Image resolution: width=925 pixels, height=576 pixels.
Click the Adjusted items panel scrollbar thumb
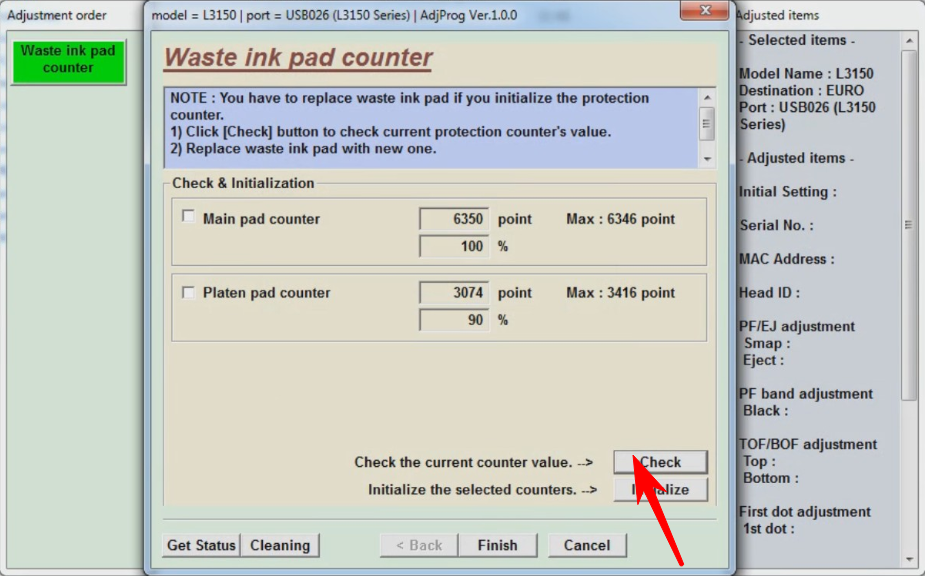[908, 225]
